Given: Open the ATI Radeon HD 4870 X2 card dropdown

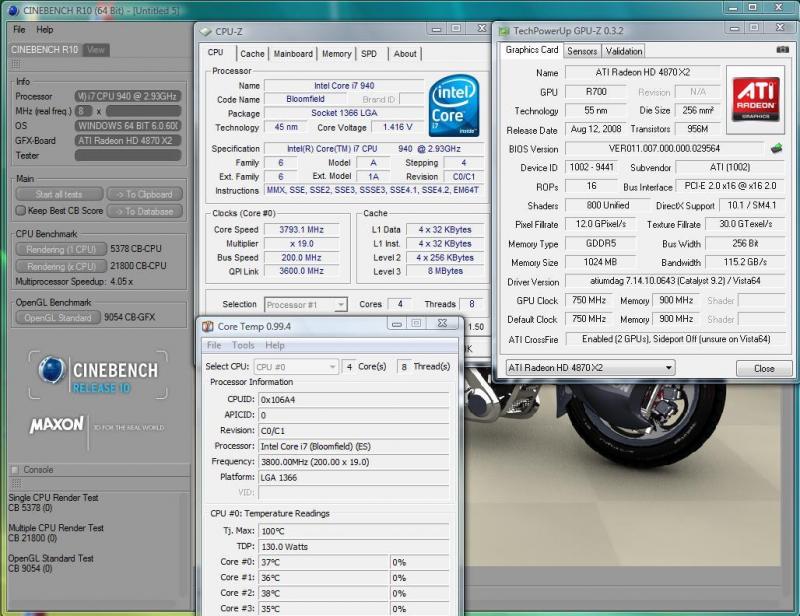Looking at the screenshot, I should pos(590,368).
